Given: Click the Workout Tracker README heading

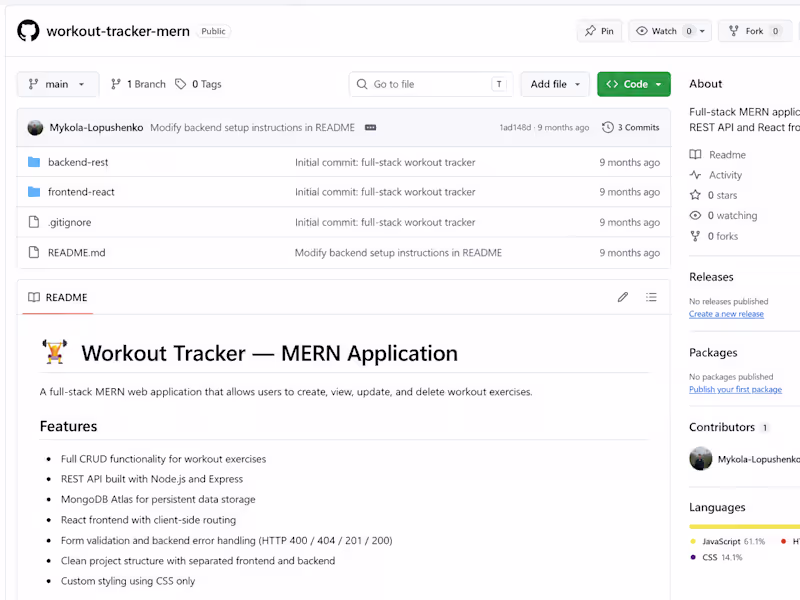Looking at the screenshot, I should (x=249, y=353).
